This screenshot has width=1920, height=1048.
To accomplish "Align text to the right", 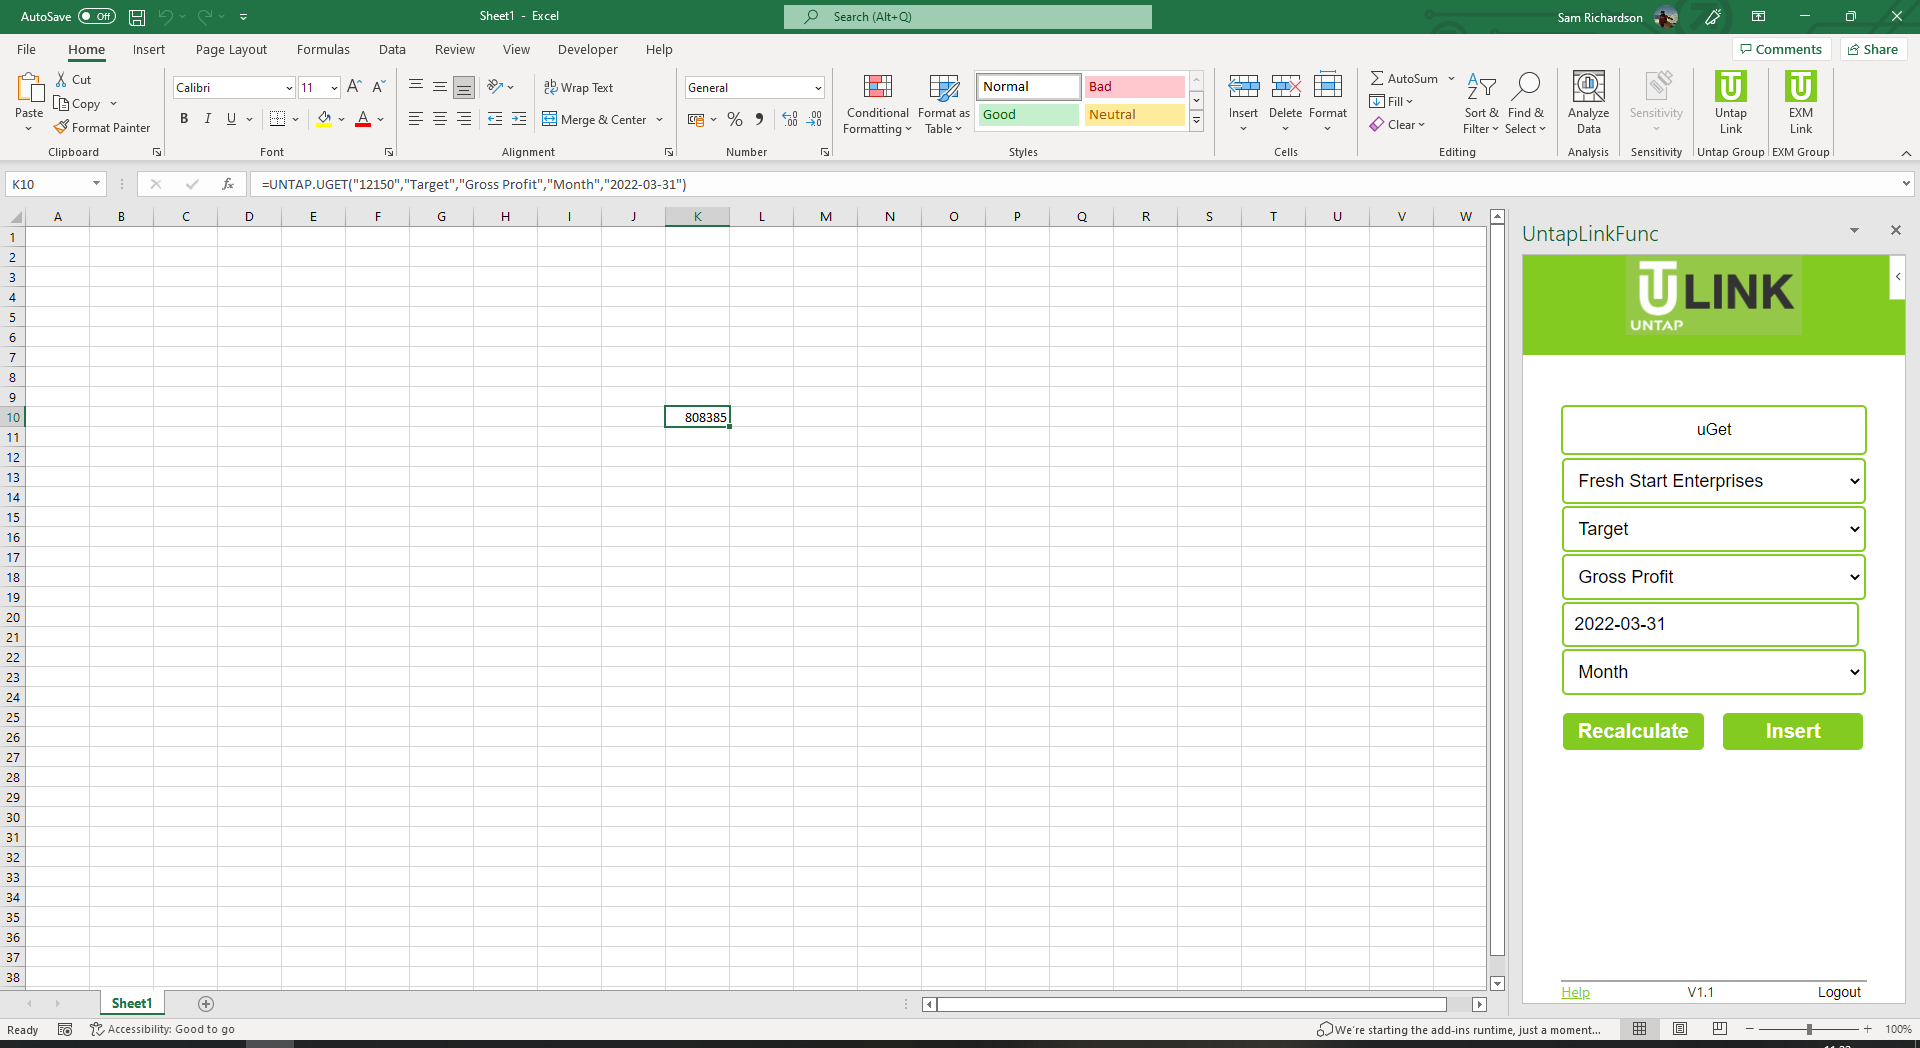I will 464,119.
